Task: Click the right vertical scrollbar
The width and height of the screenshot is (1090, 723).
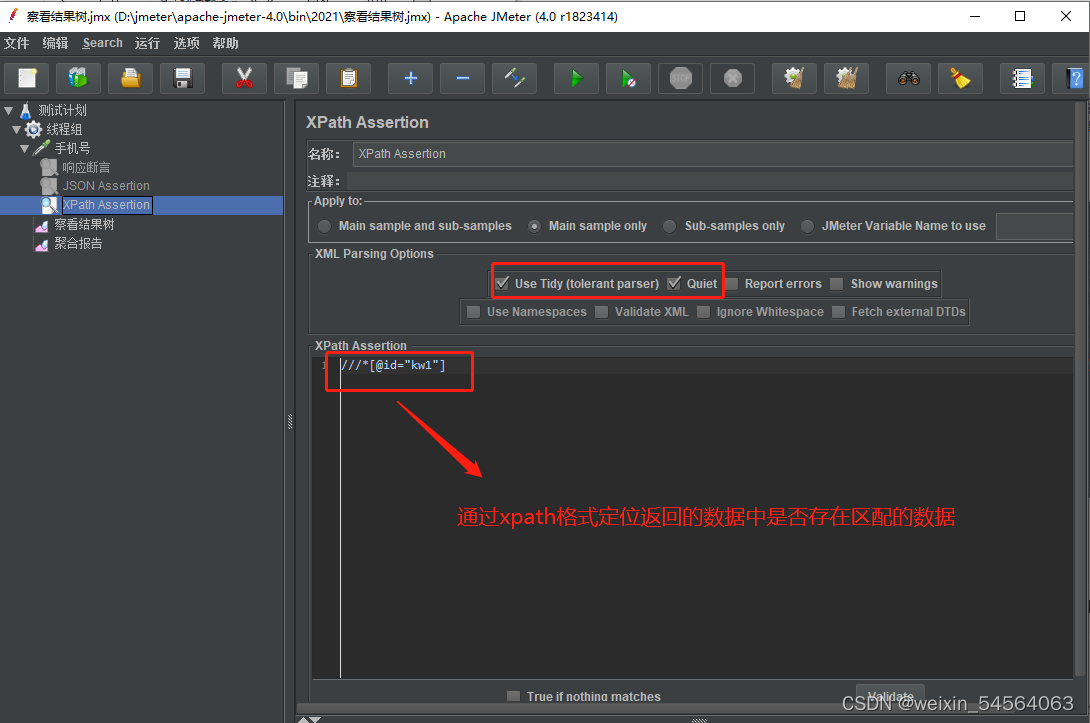Action: pos(1080,389)
